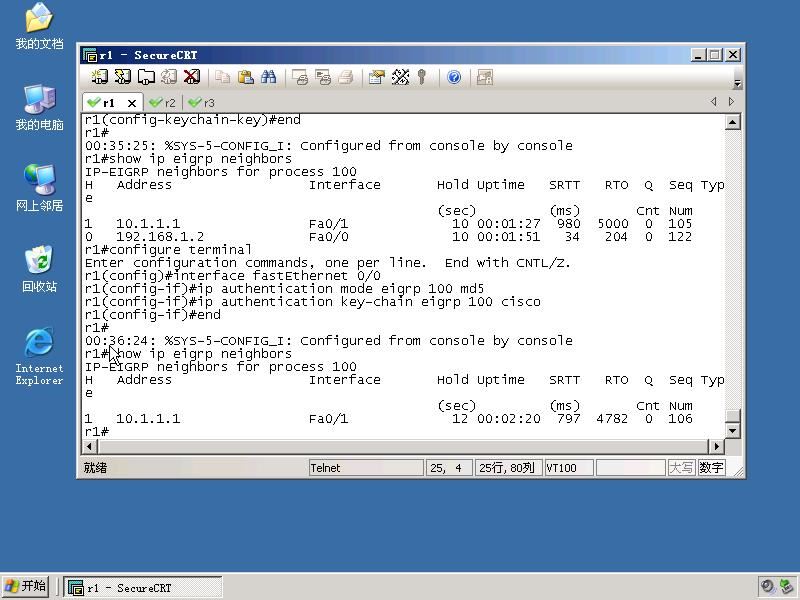The width and height of the screenshot is (800, 600).
Task: Open Help with the blue question icon
Action: [x=454, y=77]
